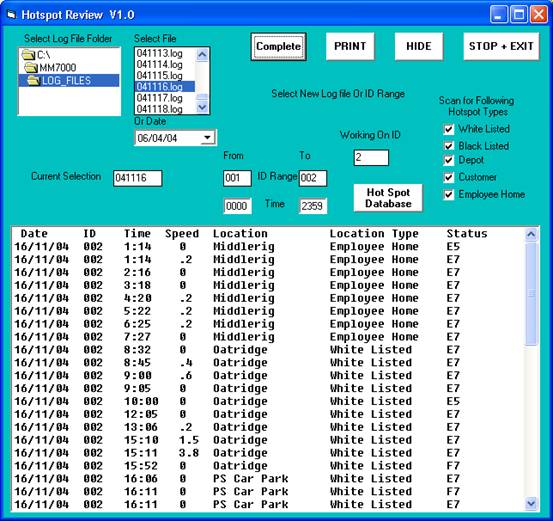Click results list scroll down arrow
Image resolution: width=553 pixels, height=521 pixels.
click(531, 503)
